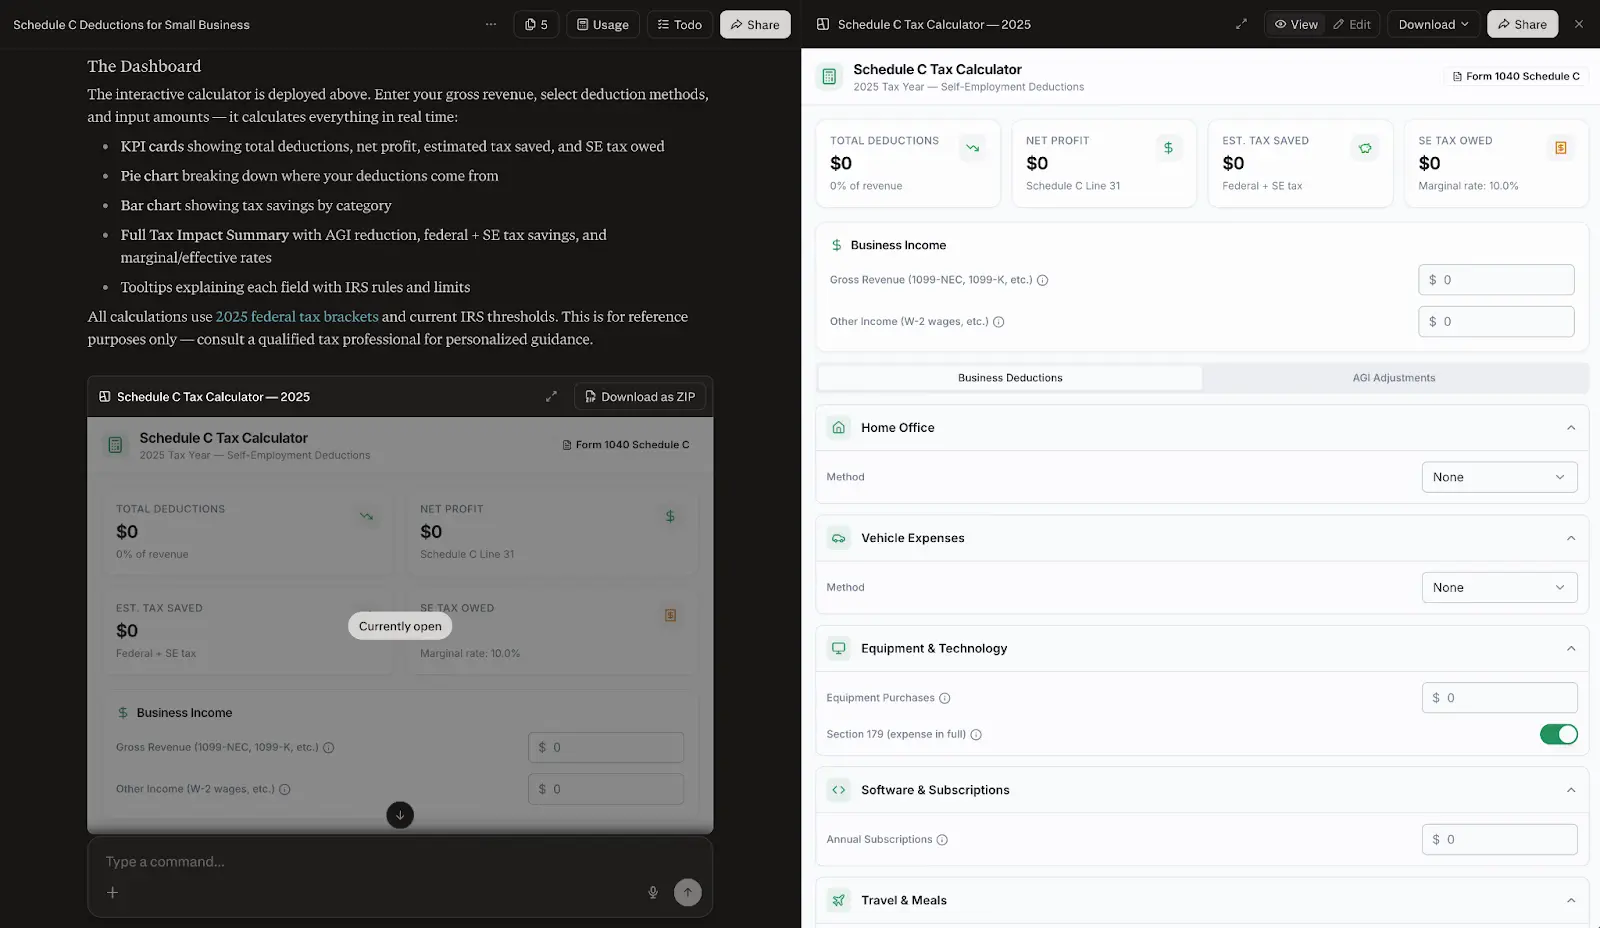Switch to Edit mode

point(1352,24)
